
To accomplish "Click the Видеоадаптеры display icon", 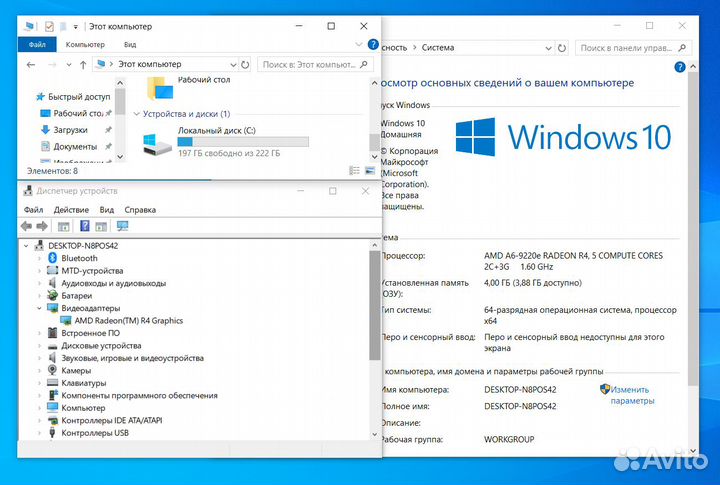I will [x=52, y=308].
